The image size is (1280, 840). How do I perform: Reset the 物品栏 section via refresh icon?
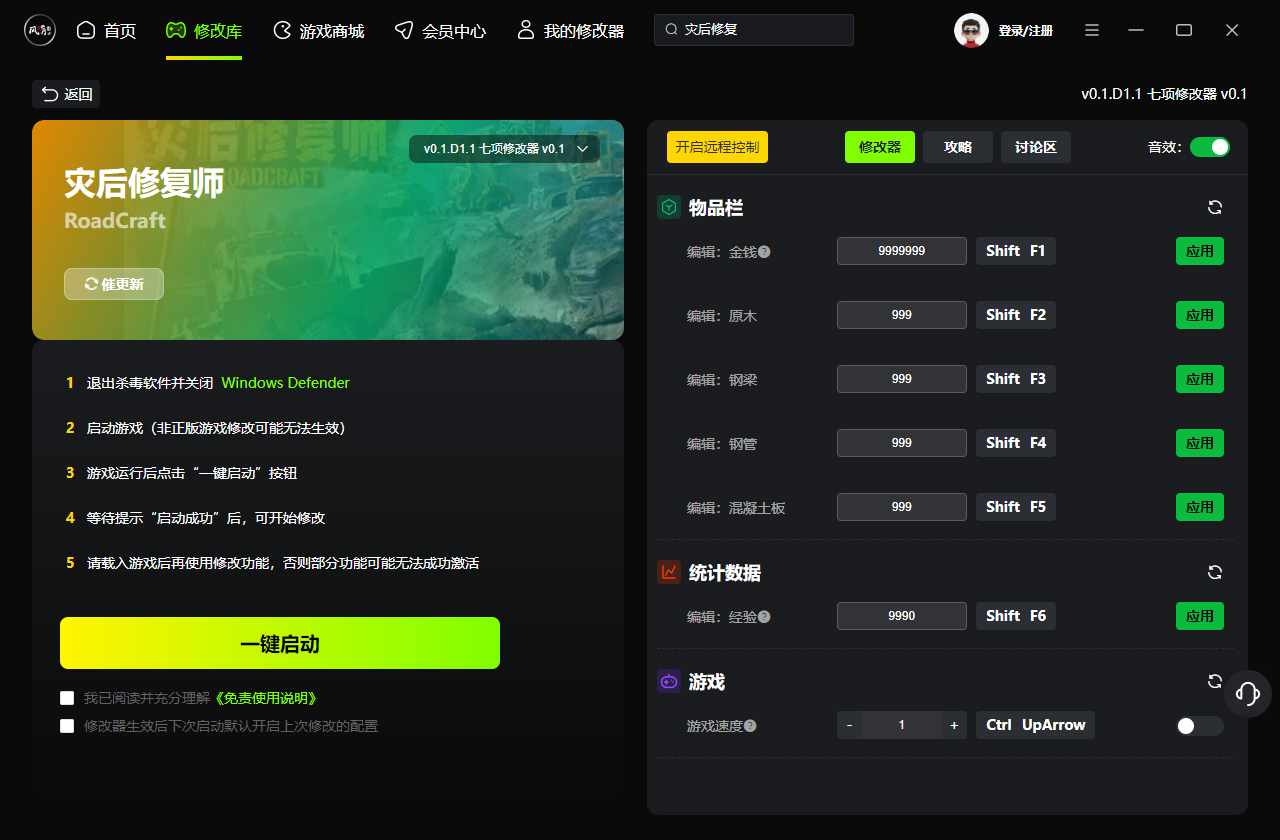click(x=1215, y=207)
